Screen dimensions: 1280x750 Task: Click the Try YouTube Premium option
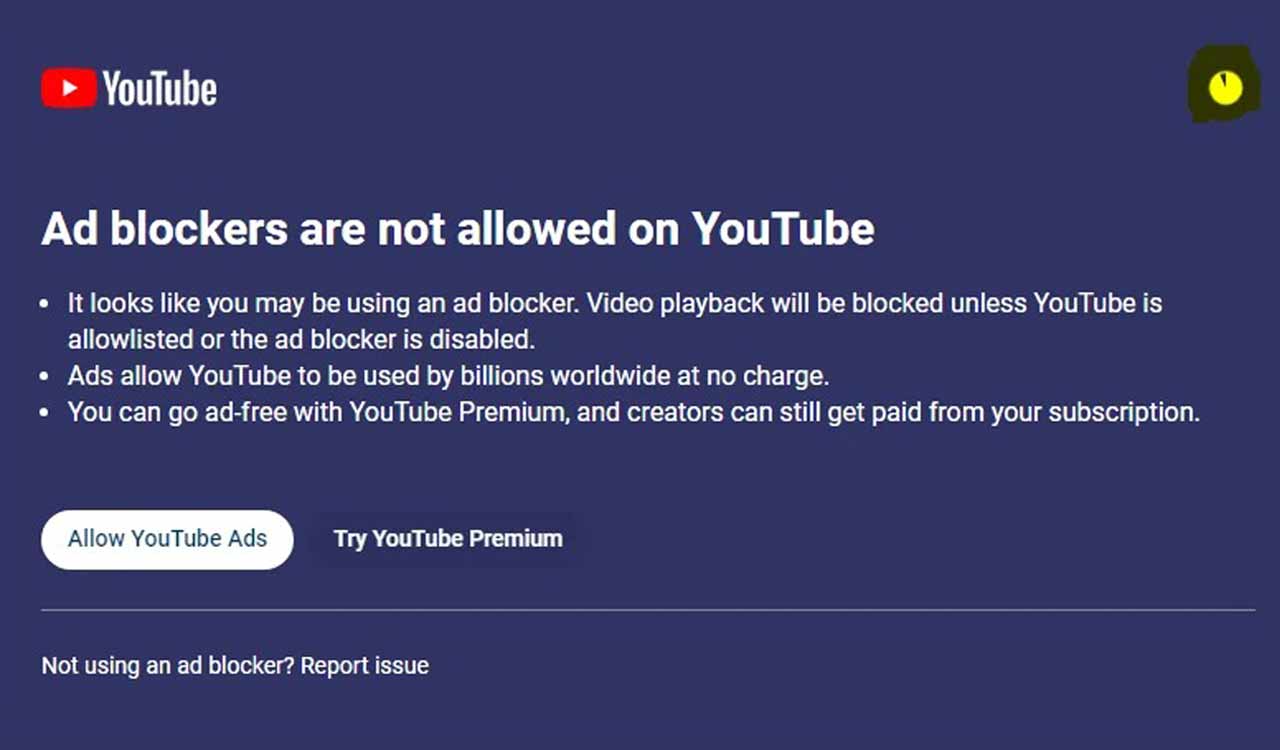point(447,538)
